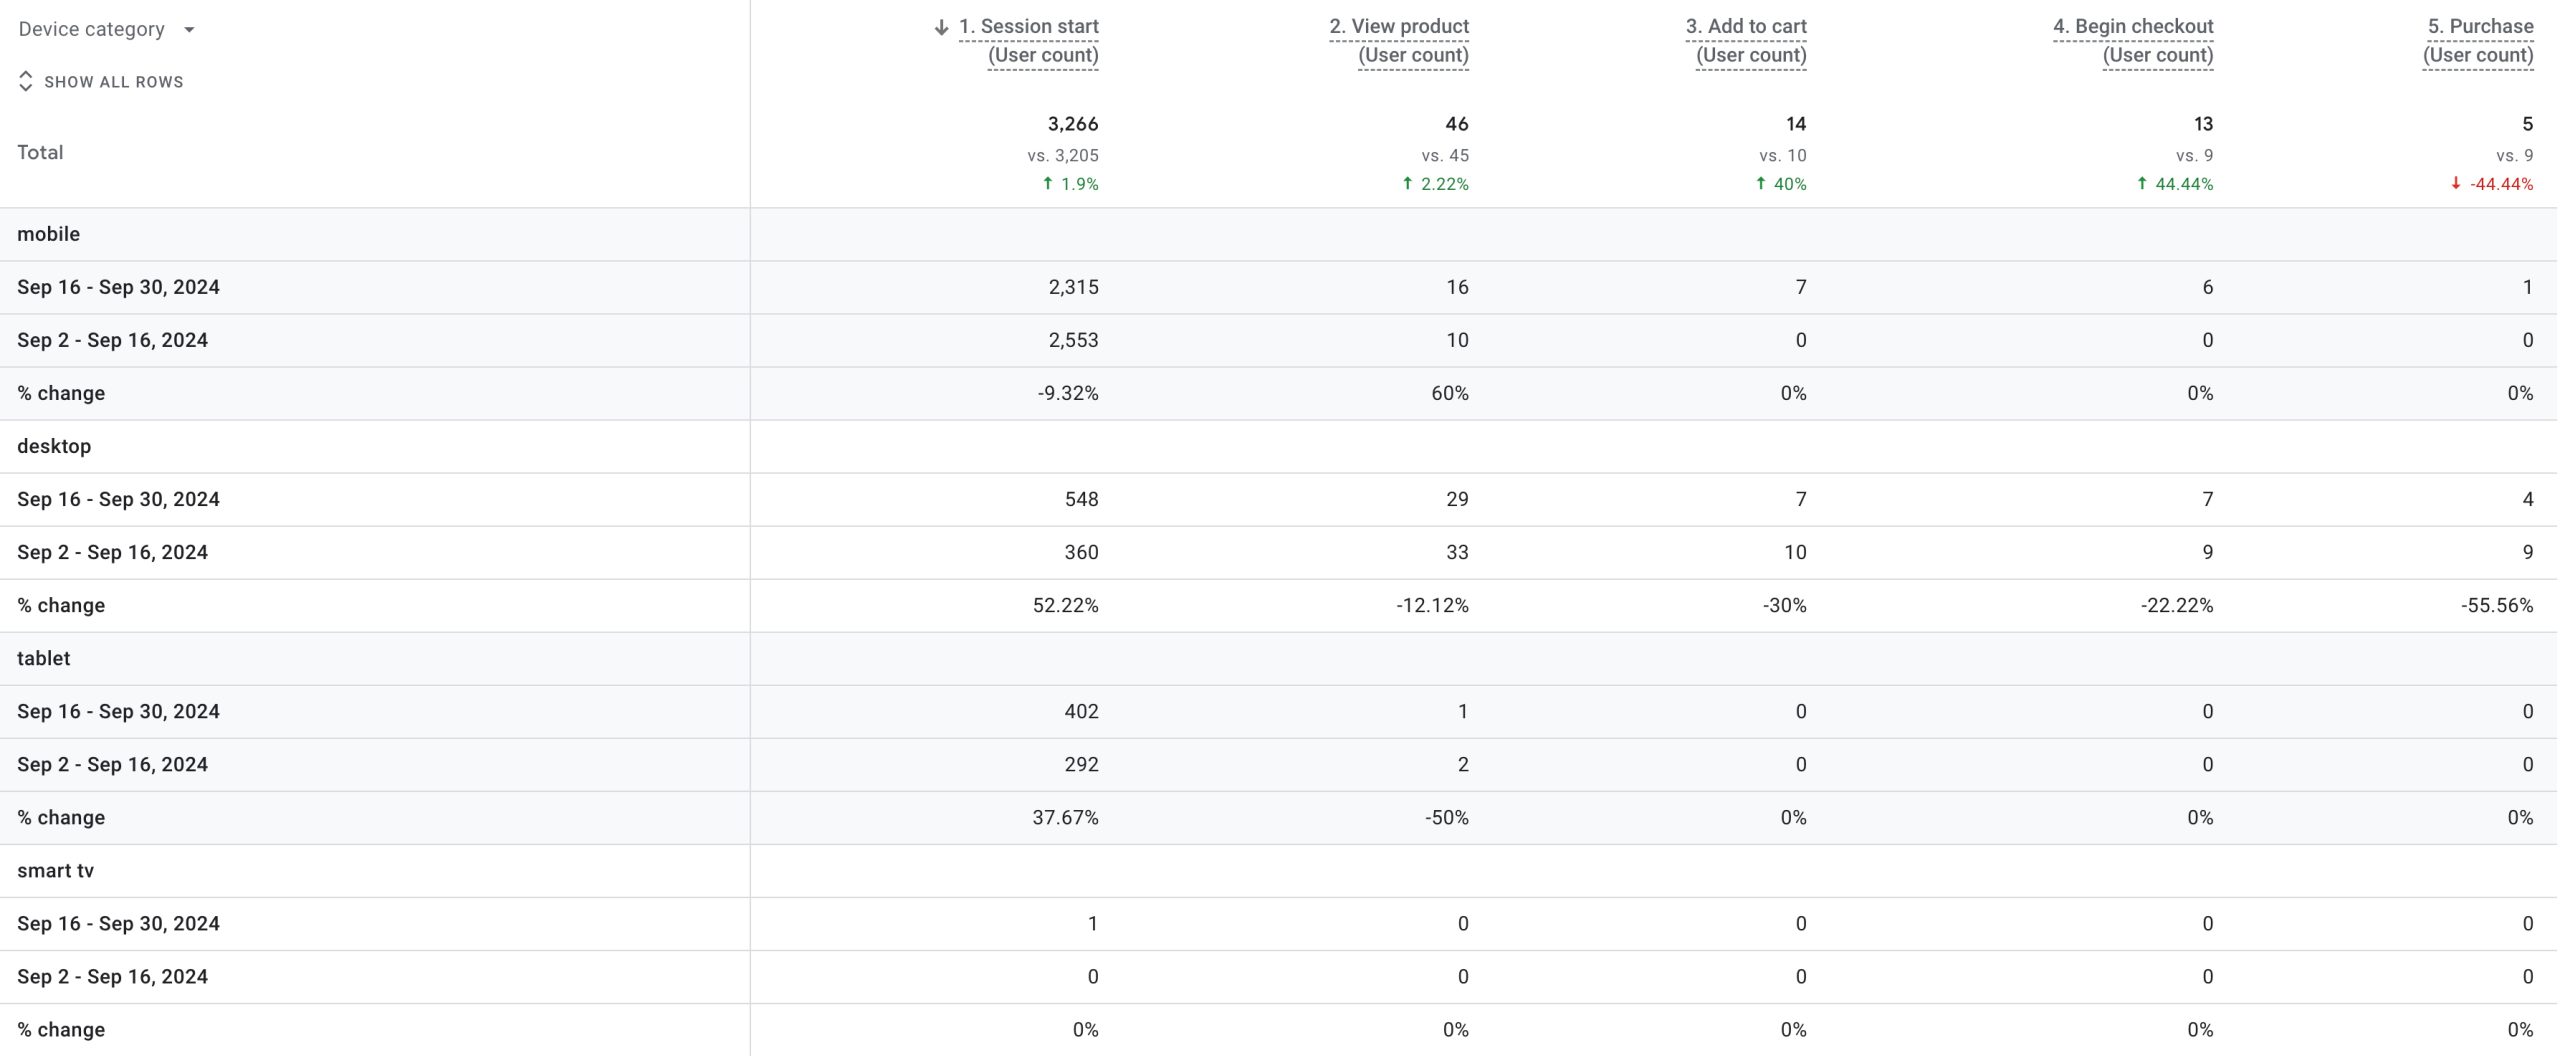This screenshot has width=2560, height=1058.
Task: Select the mobile device category row
Action: click(x=49, y=234)
